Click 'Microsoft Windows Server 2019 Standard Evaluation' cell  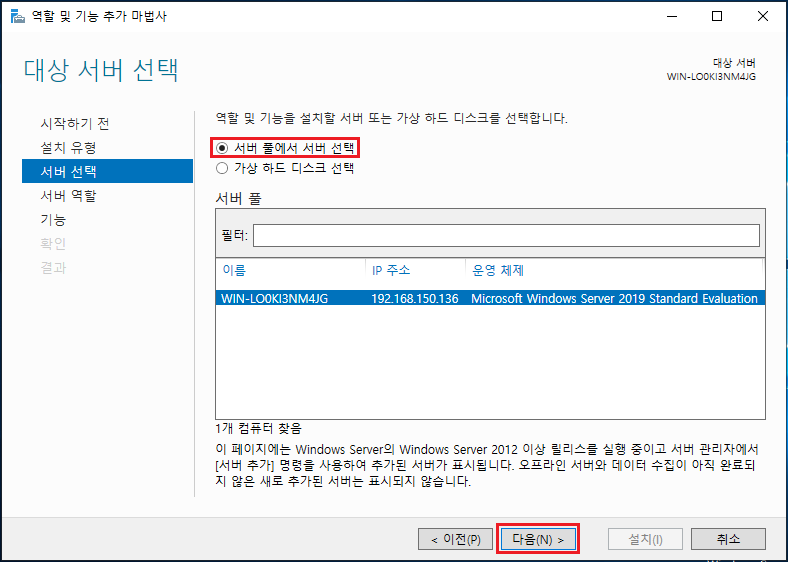click(614, 299)
